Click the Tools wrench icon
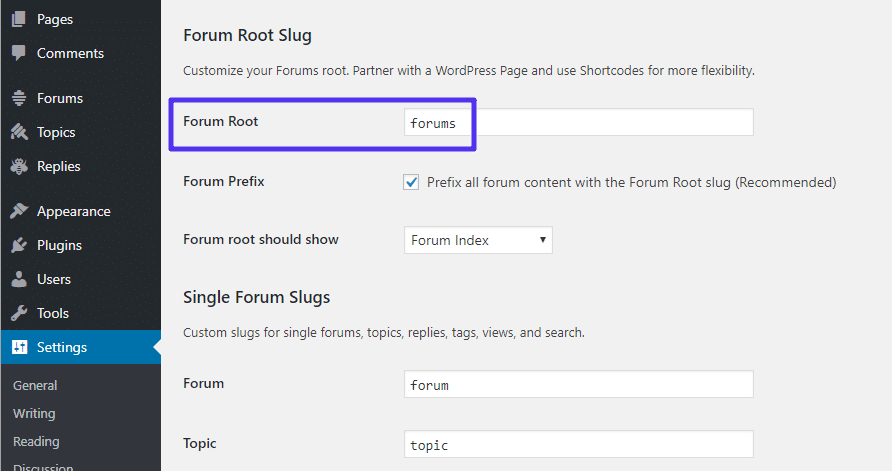The height and width of the screenshot is (471, 892). pyautogui.click(x=19, y=313)
